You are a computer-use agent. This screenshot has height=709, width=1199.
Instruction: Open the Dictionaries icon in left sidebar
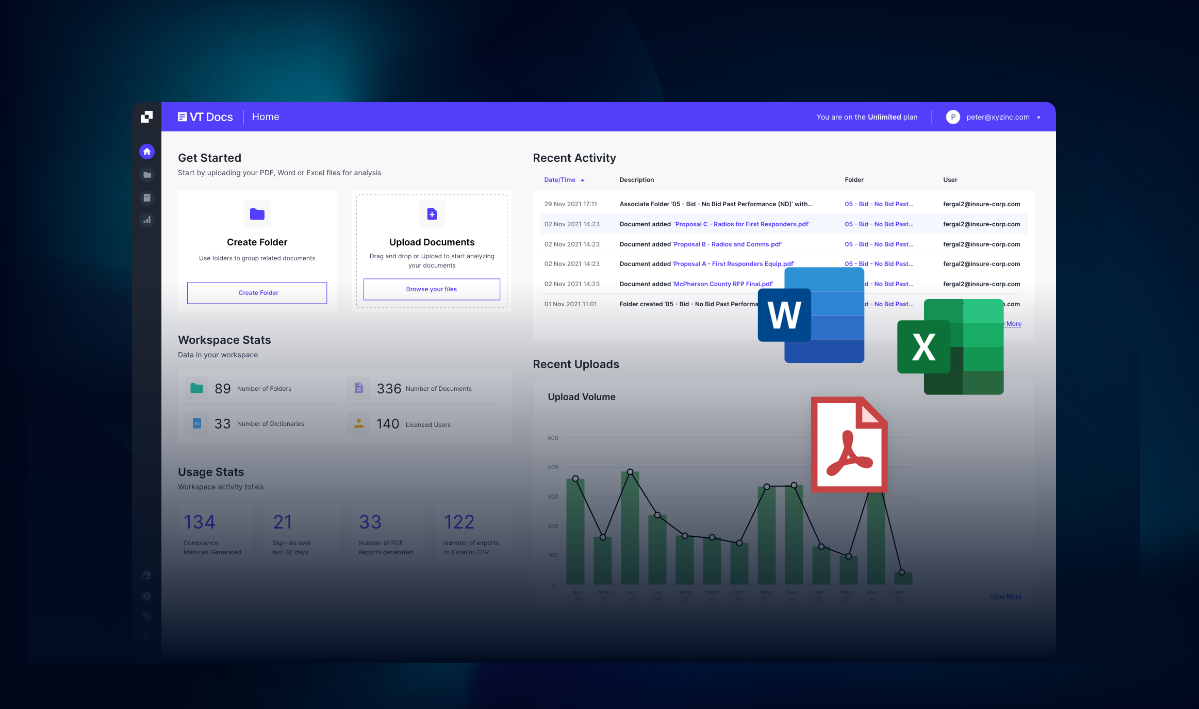147,198
